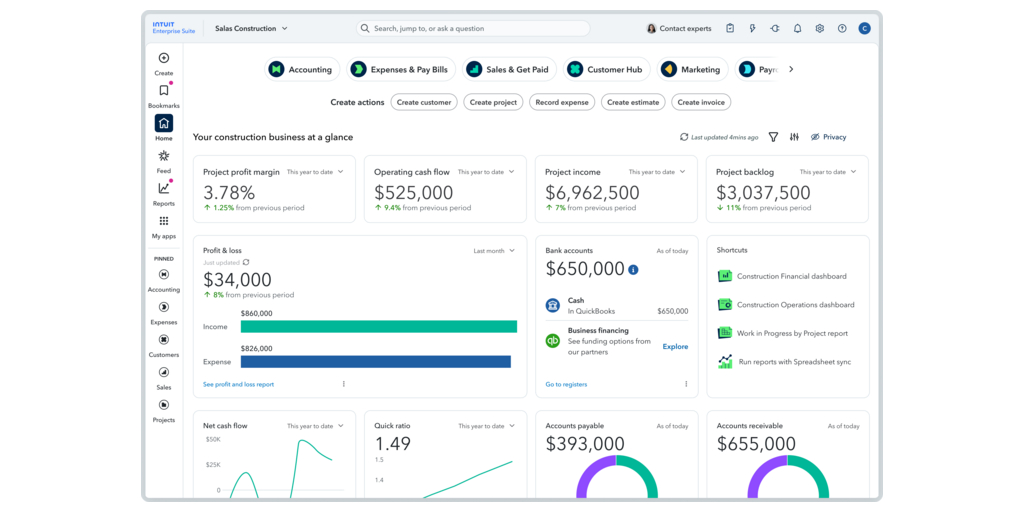Open Reports from the left sidebar
Screen dimensions: 1024x512
coord(164,189)
